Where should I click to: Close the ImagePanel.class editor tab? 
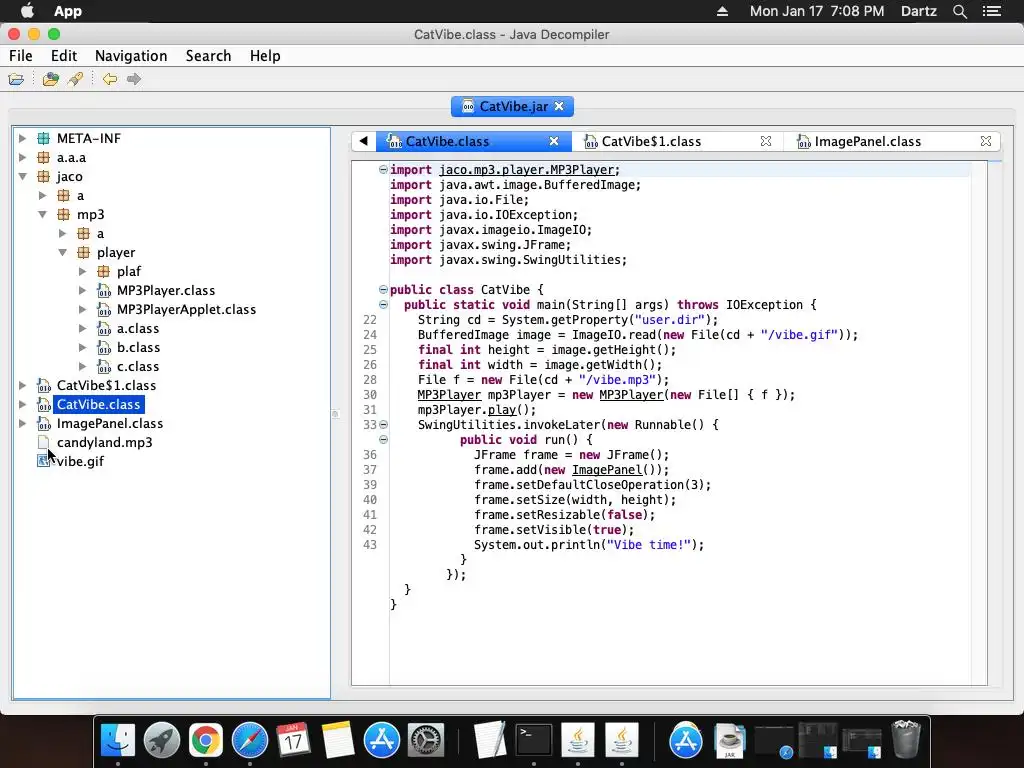(x=986, y=141)
